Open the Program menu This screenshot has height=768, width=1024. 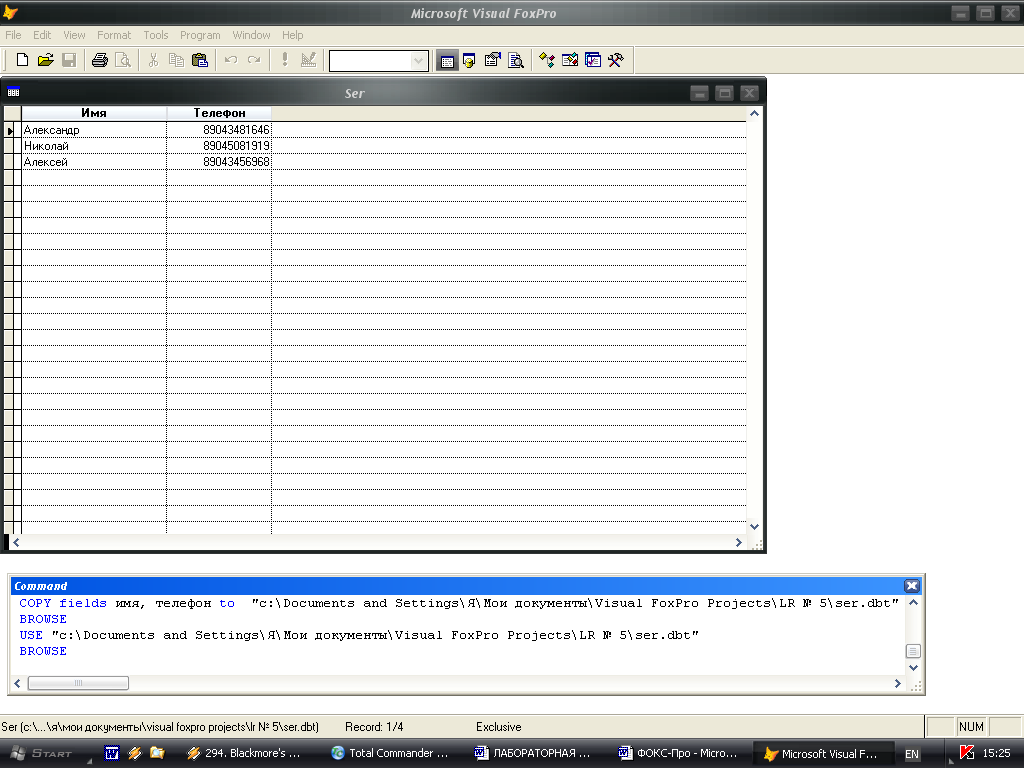[x=200, y=35]
